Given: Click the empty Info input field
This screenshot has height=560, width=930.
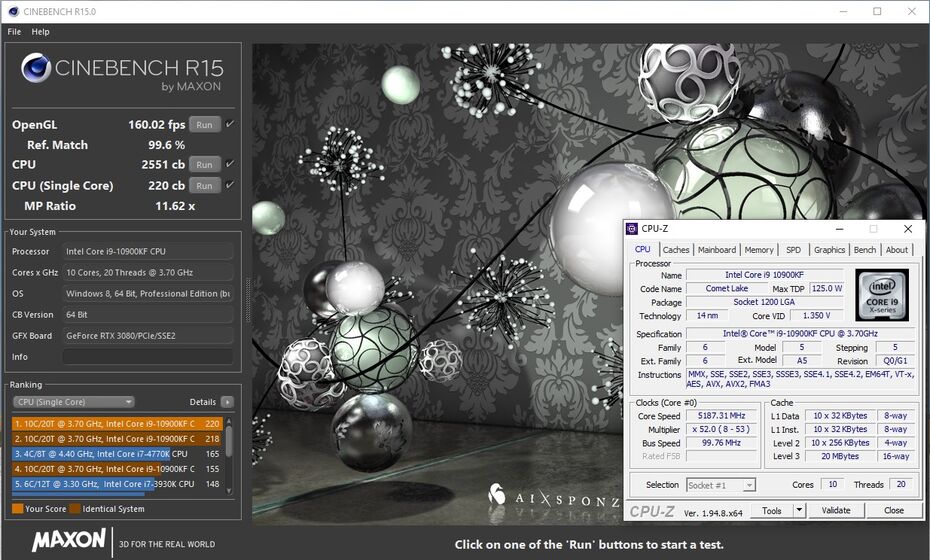Looking at the screenshot, I should 148,357.
